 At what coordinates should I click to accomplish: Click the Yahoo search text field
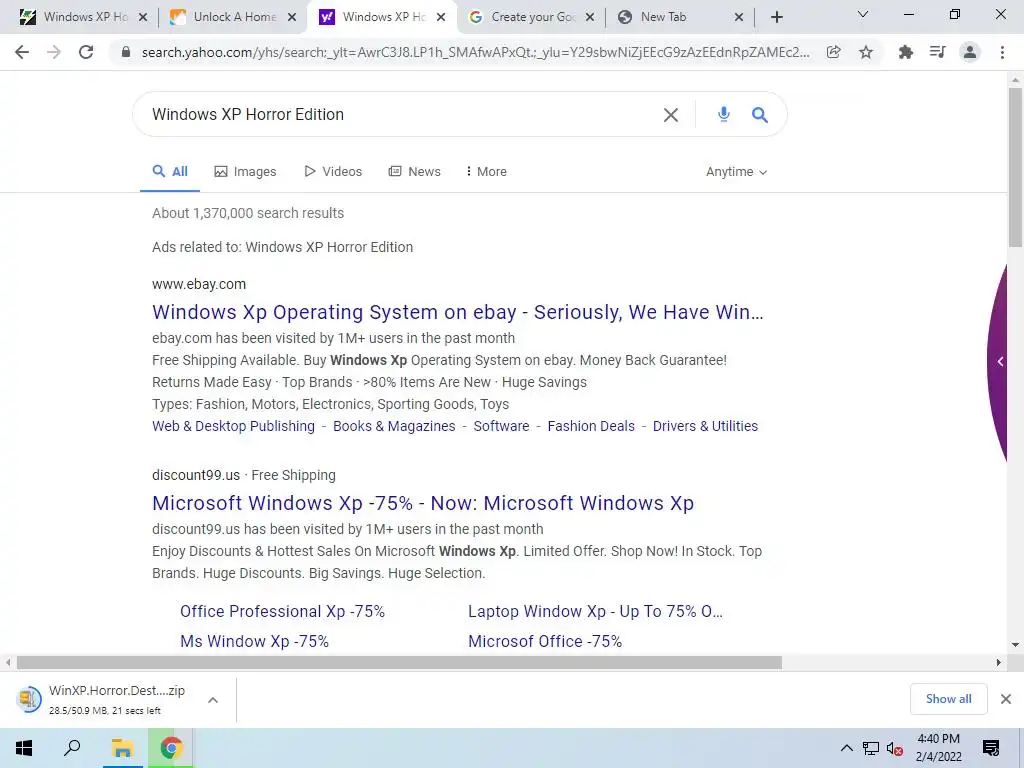(398, 115)
